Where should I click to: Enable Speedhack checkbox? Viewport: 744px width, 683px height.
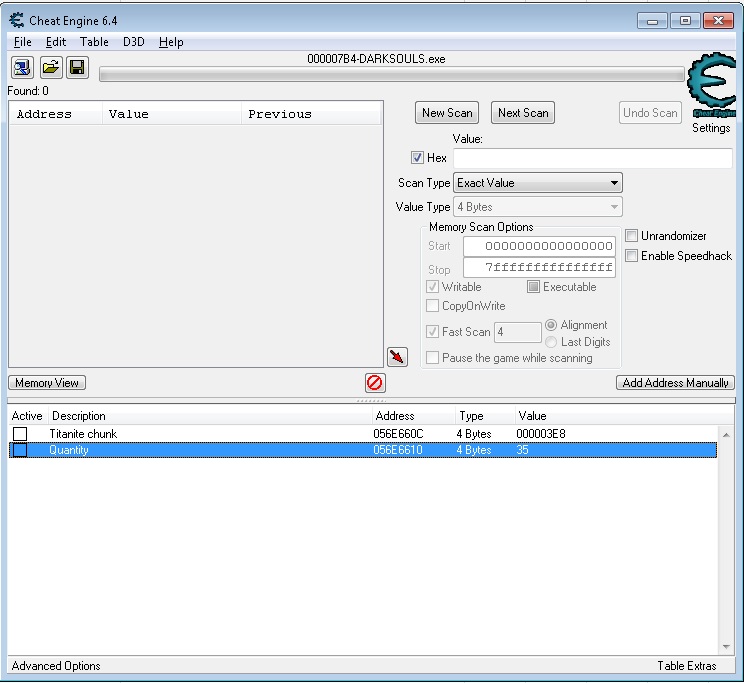631,256
